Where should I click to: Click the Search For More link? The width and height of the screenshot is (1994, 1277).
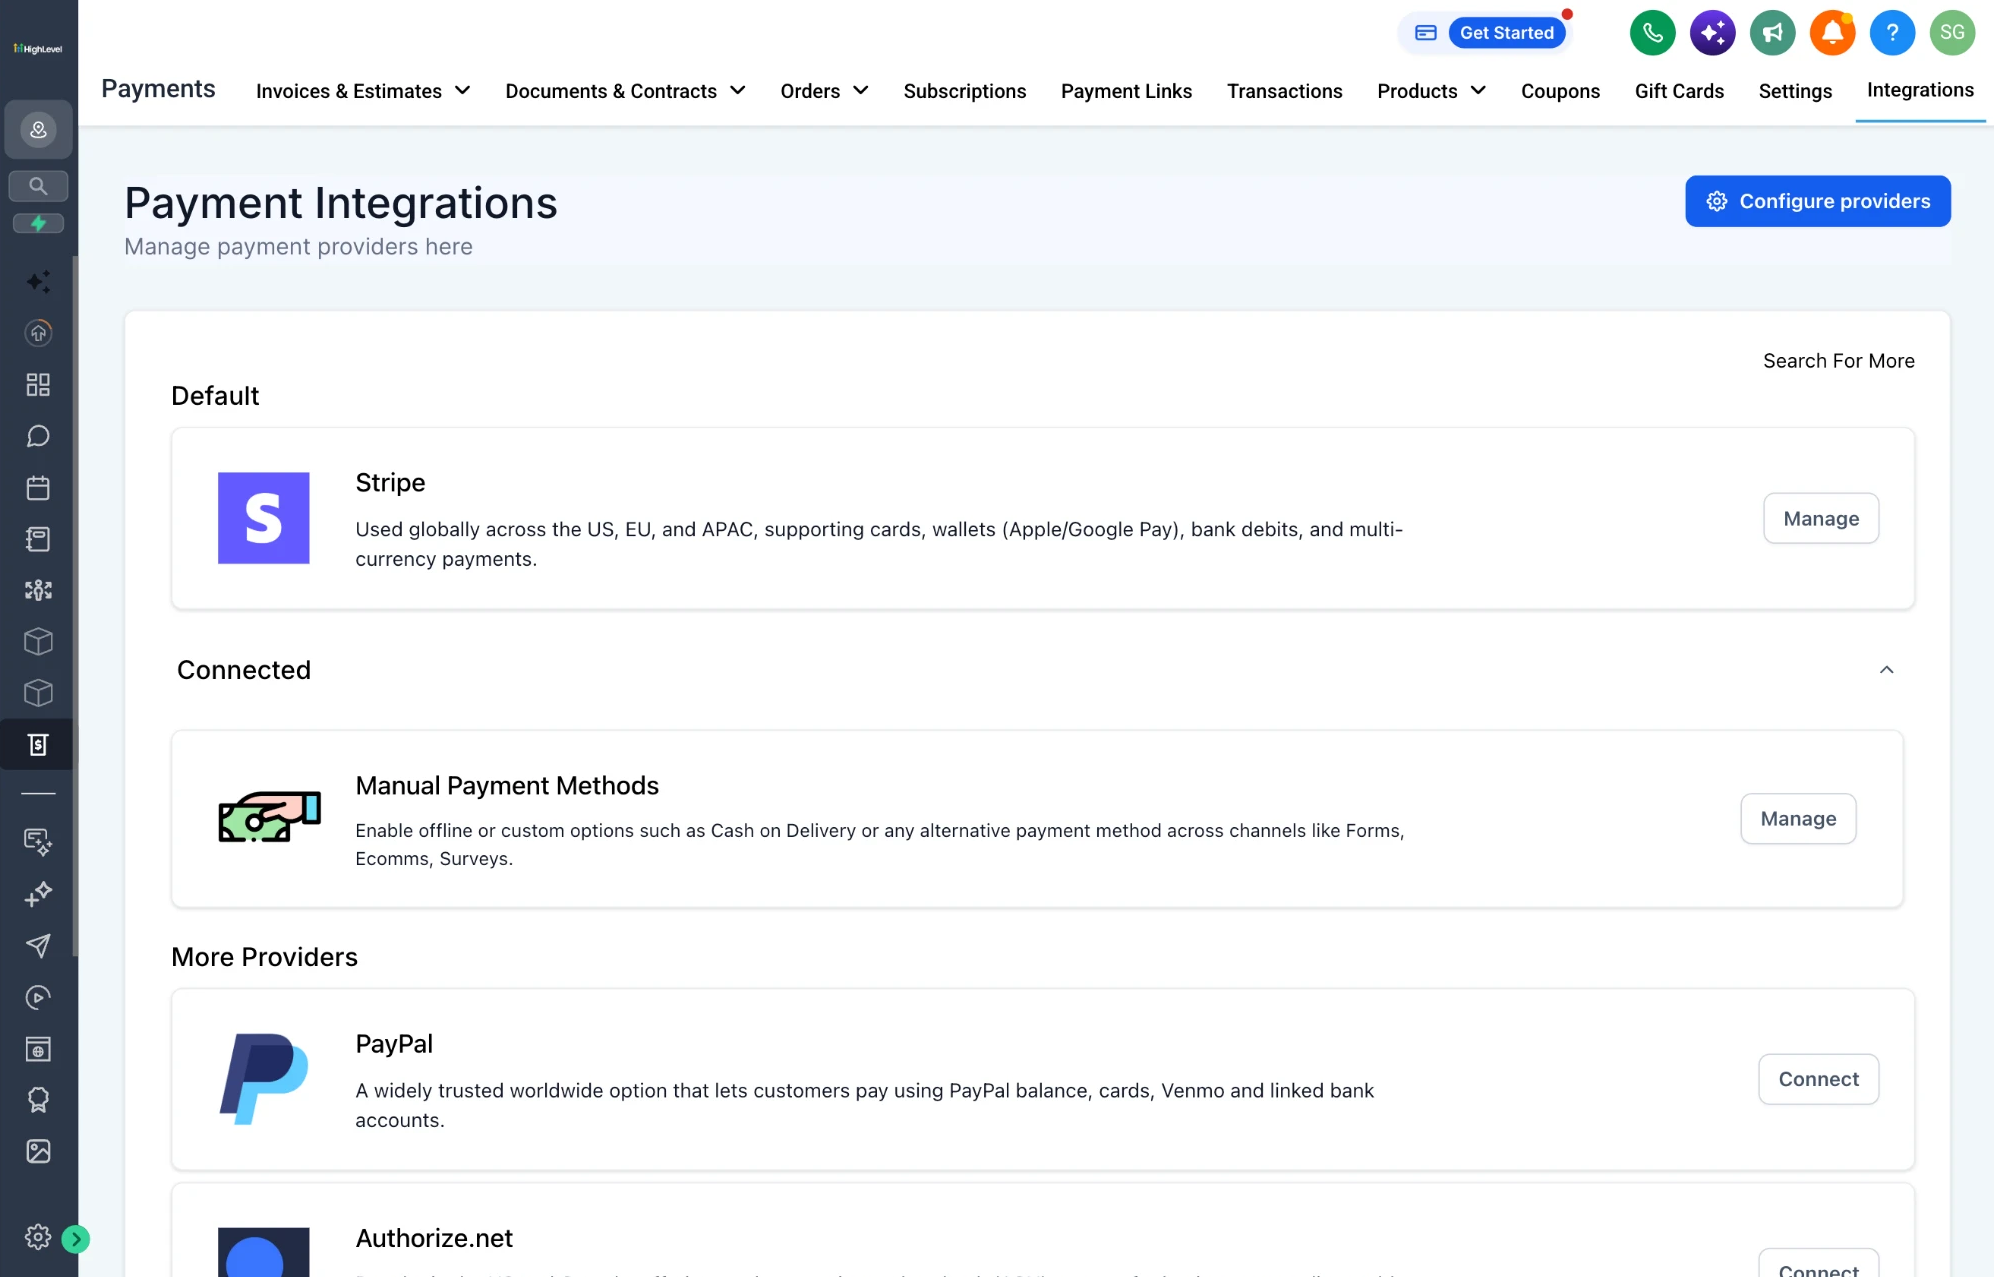[x=1838, y=361]
